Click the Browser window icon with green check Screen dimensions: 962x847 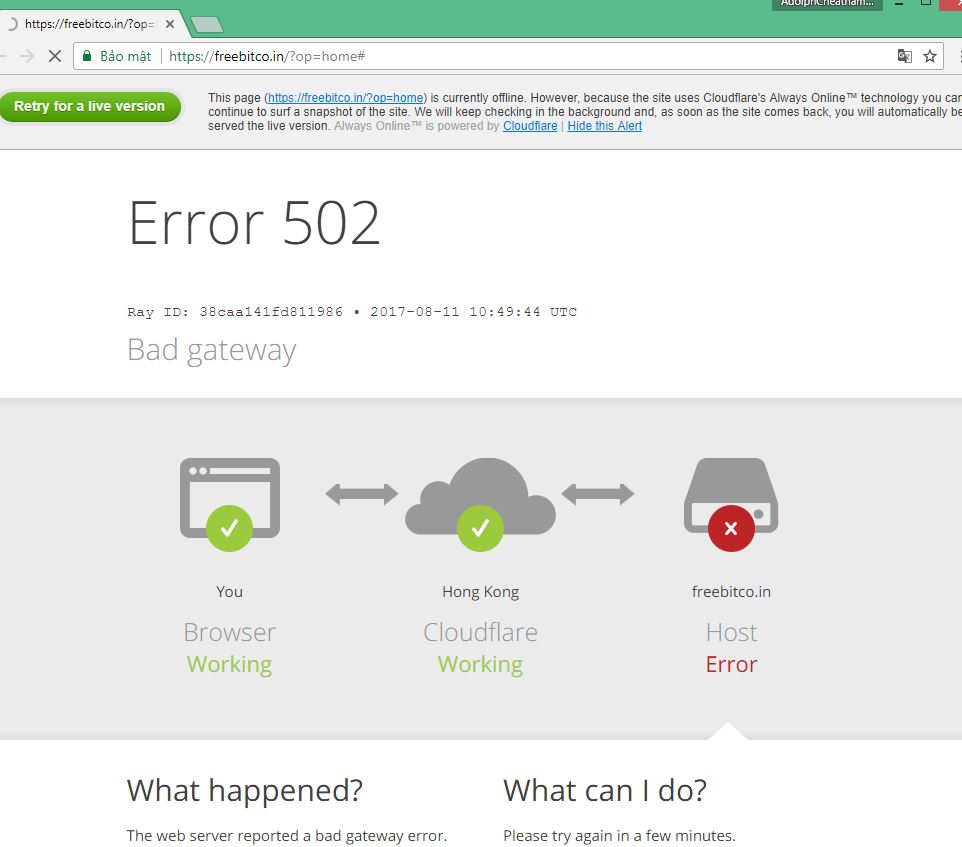(x=229, y=504)
